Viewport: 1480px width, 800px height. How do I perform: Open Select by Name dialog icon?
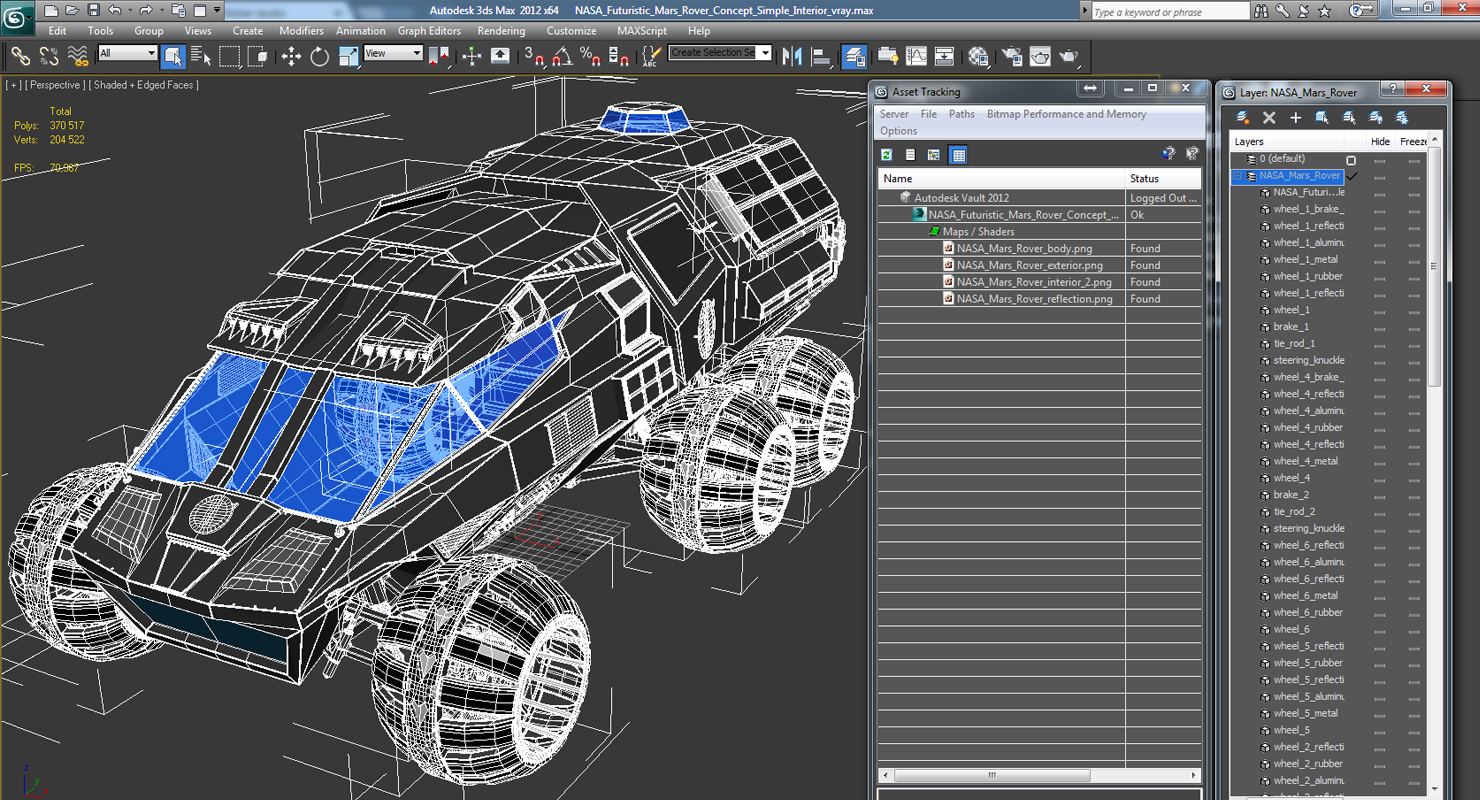pyautogui.click(x=201, y=56)
